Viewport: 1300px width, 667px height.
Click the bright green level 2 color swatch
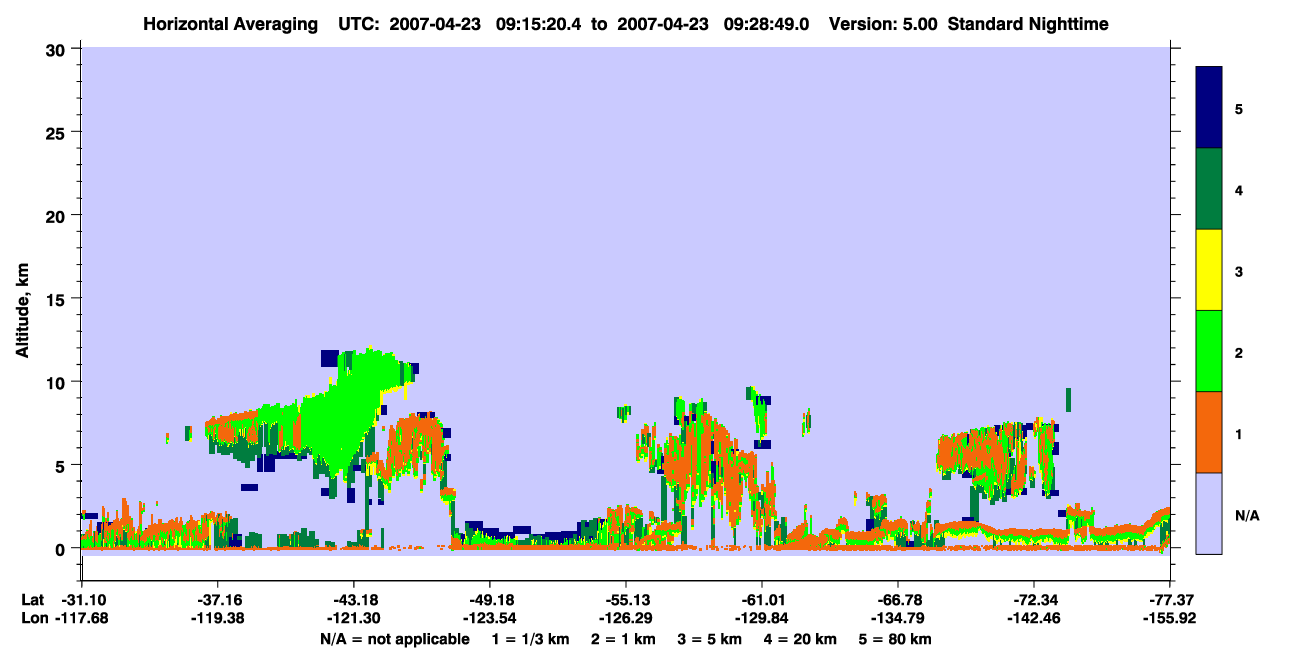1209,351
